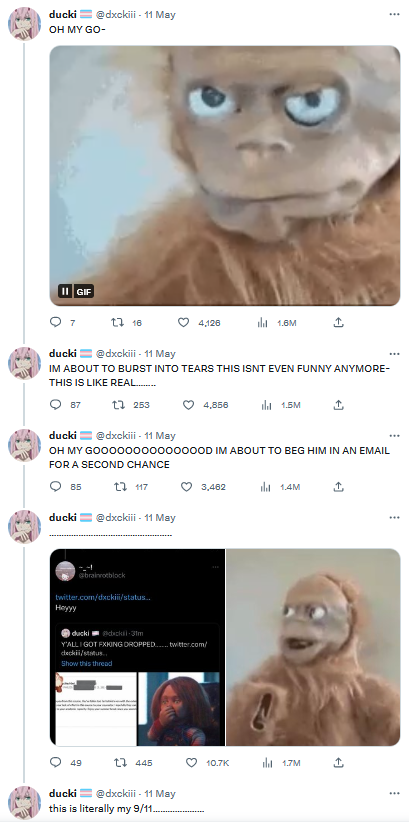Open more options for "BURST INTO TEARS" tweet
The width and height of the screenshot is (409, 822).
click(x=394, y=353)
